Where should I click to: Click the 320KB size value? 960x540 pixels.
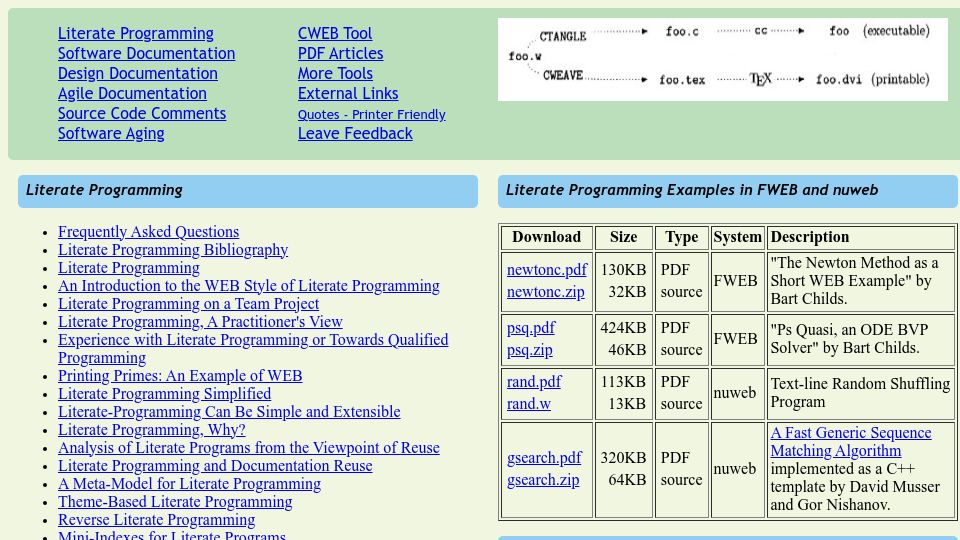coord(623,458)
